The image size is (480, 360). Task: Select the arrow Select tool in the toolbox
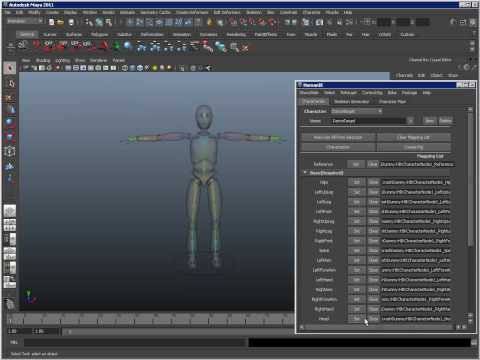10,68
